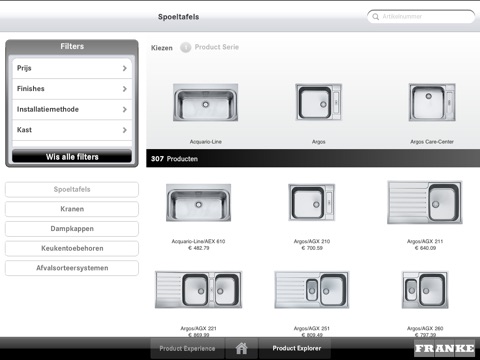Click the Kast row chevron arrow

point(125,130)
